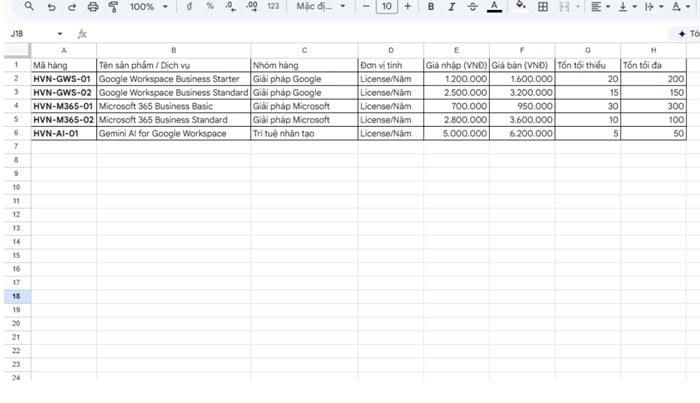Click cell with value 2.800.000

[x=456, y=120]
